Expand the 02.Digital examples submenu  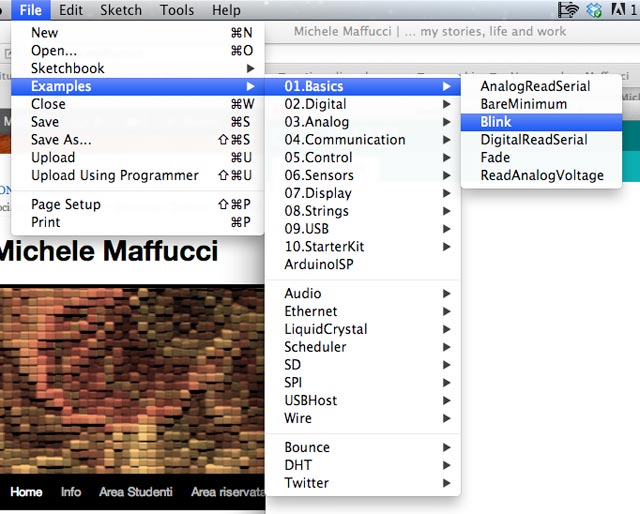coord(315,104)
